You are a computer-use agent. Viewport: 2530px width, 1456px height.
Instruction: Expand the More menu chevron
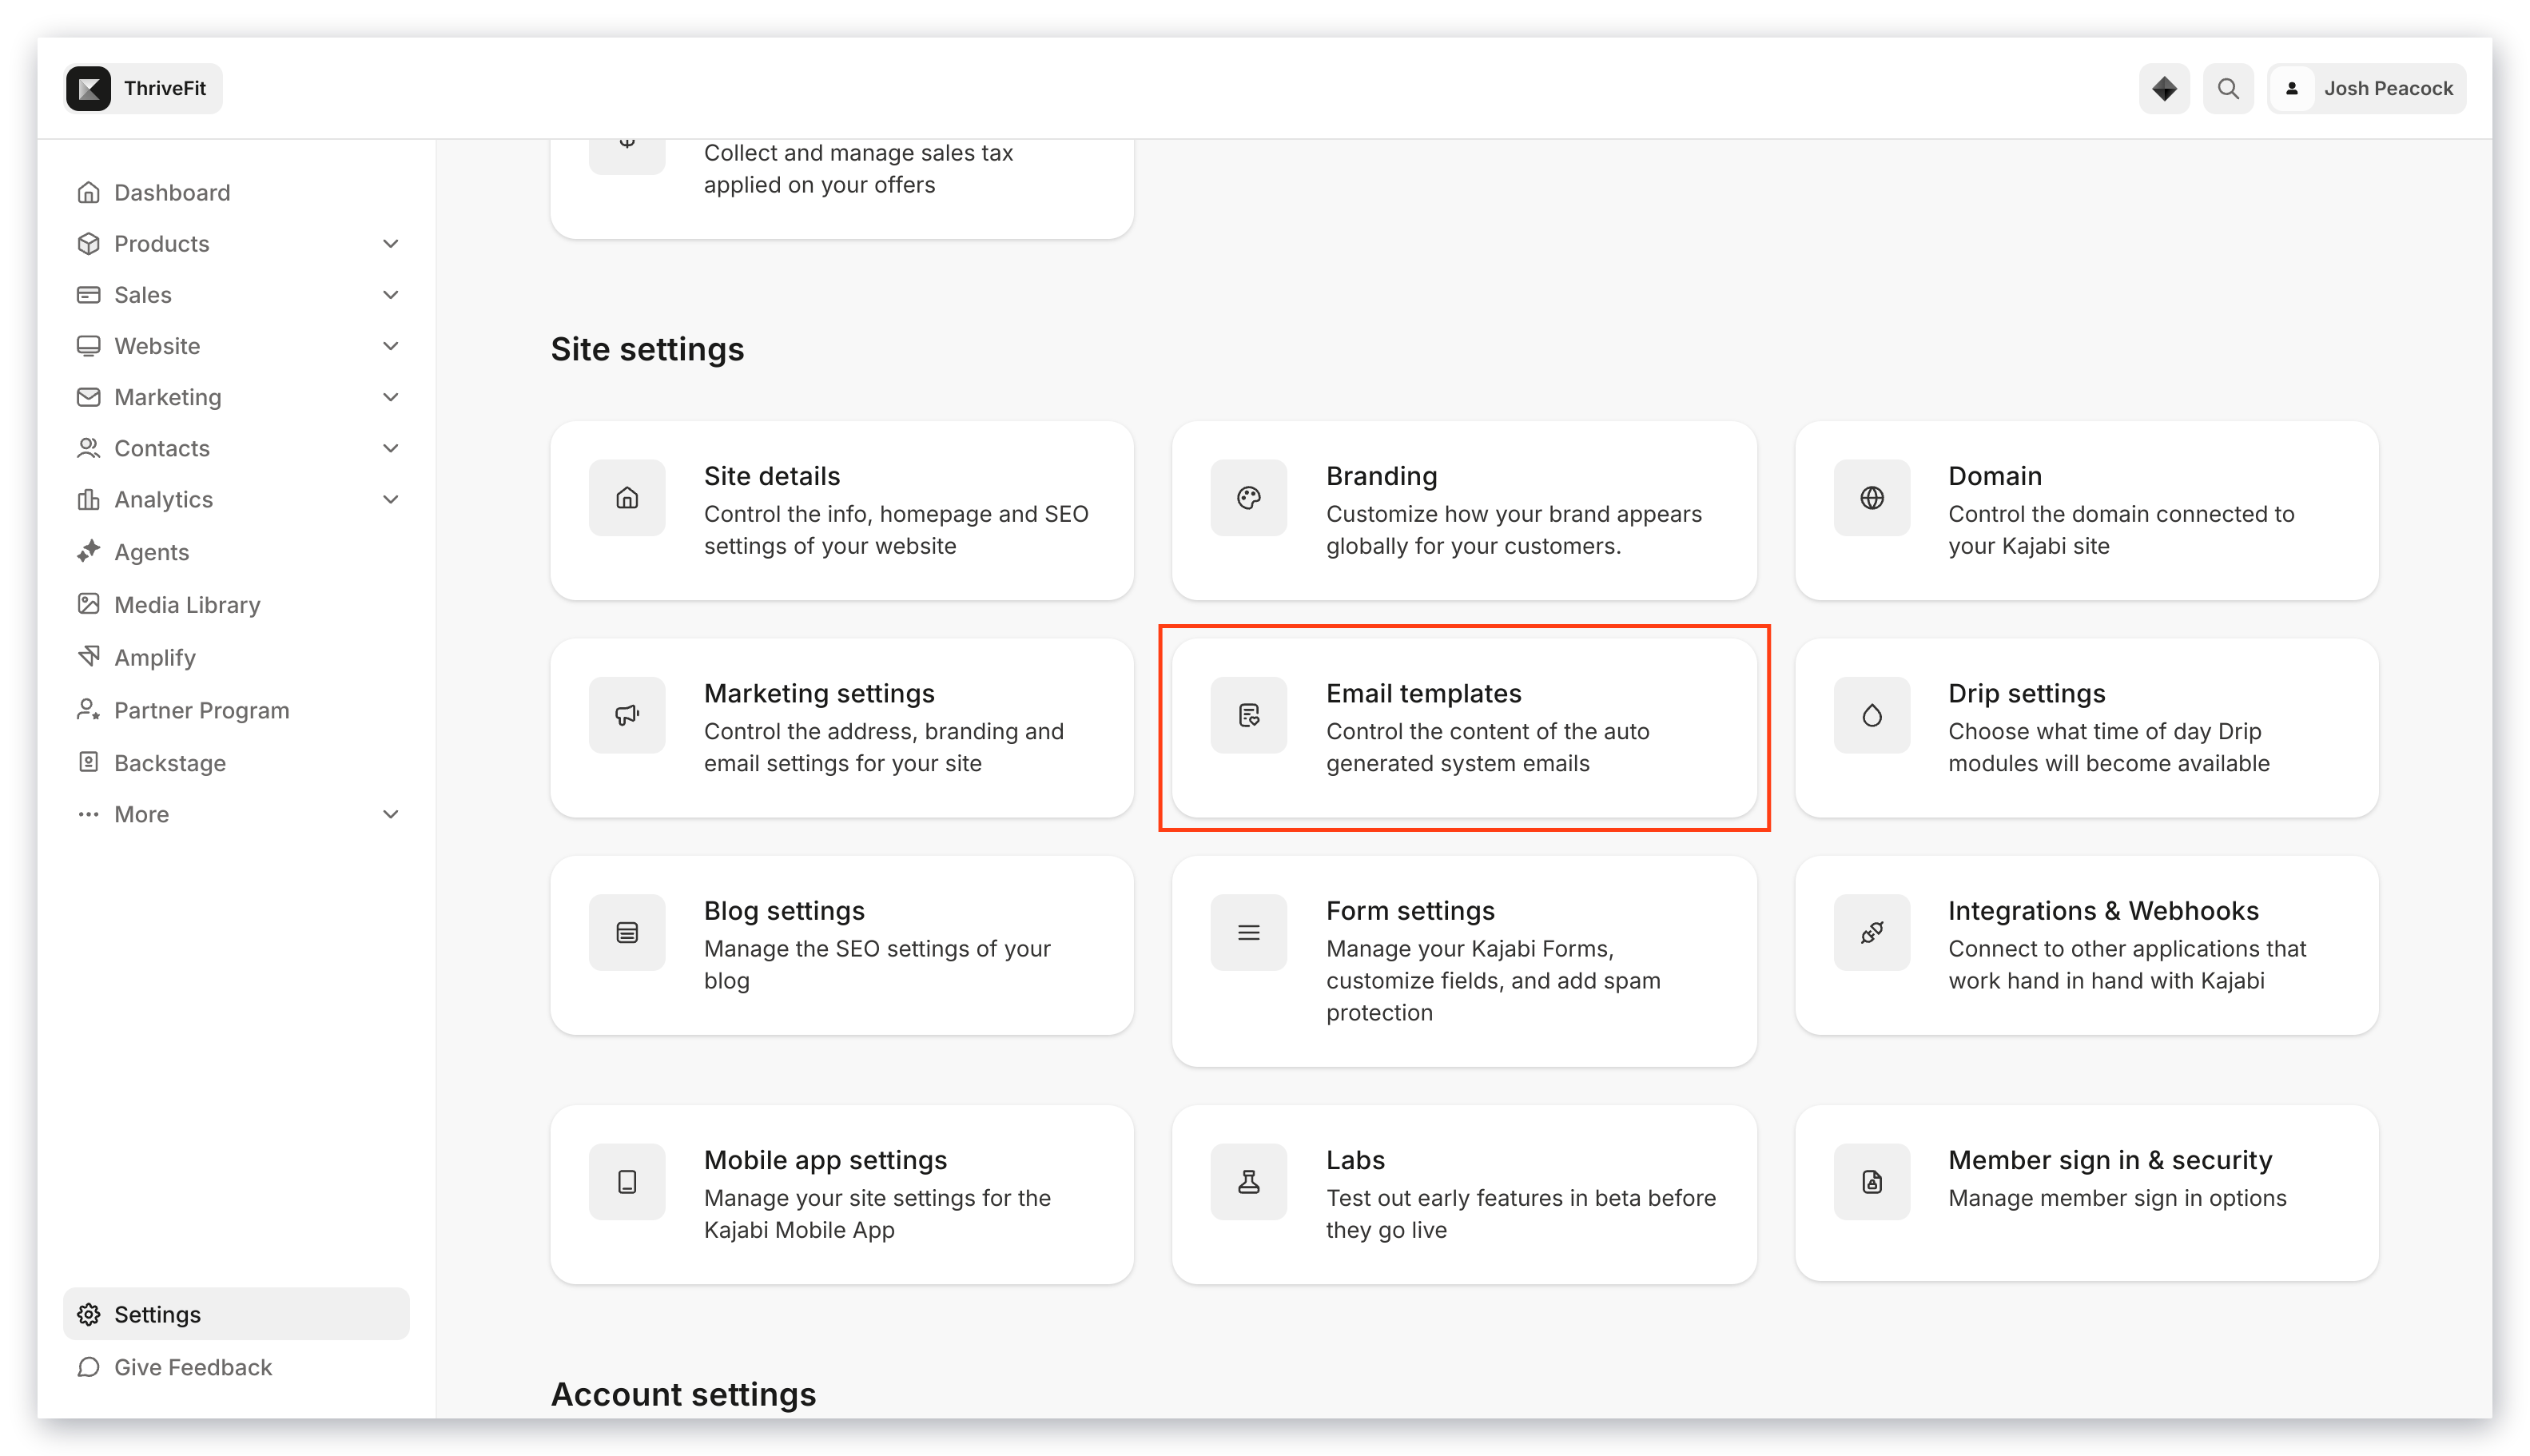click(x=390, y=813)
